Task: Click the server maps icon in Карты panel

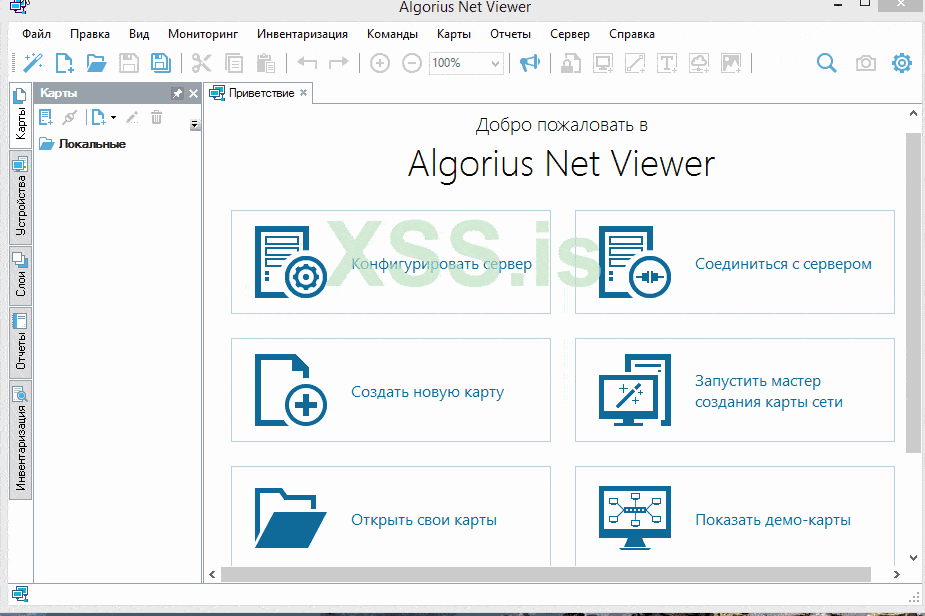Action: [46, 117]
